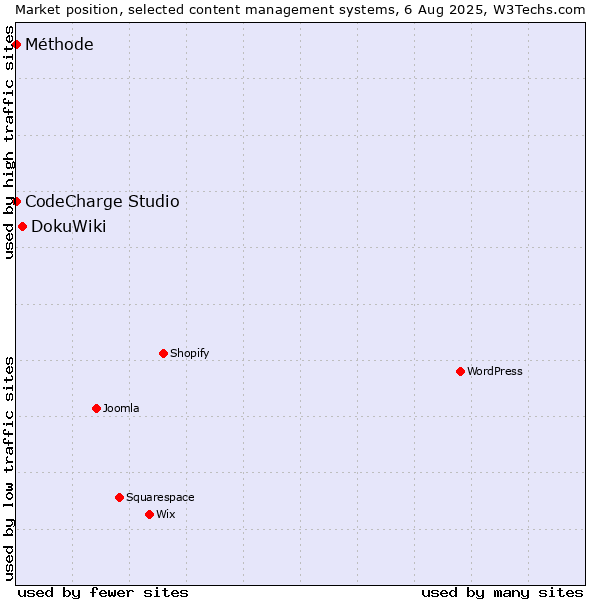600x600 pixels.
Task: Click the chart title mentioning W3Techs.com
Action: 300,10
